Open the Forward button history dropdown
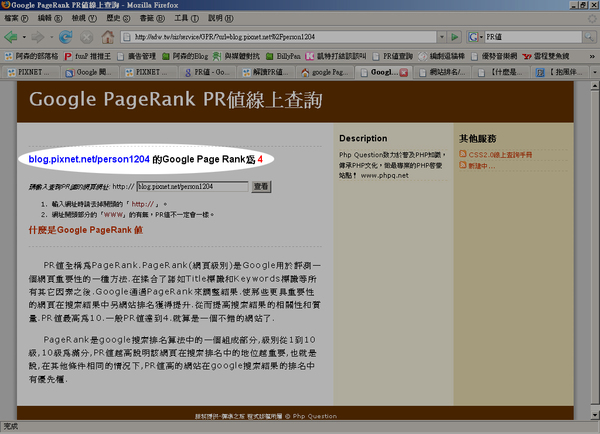 click(51, 37)
